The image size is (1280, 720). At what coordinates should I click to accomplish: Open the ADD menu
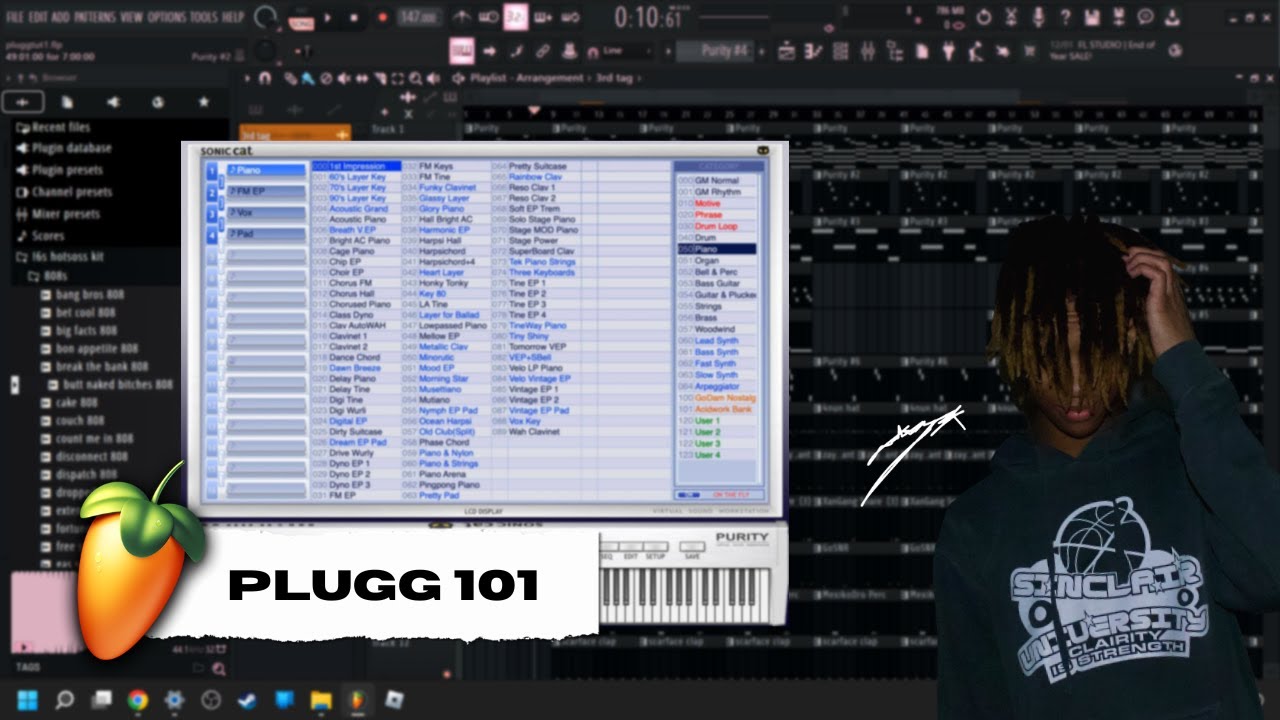61,18
